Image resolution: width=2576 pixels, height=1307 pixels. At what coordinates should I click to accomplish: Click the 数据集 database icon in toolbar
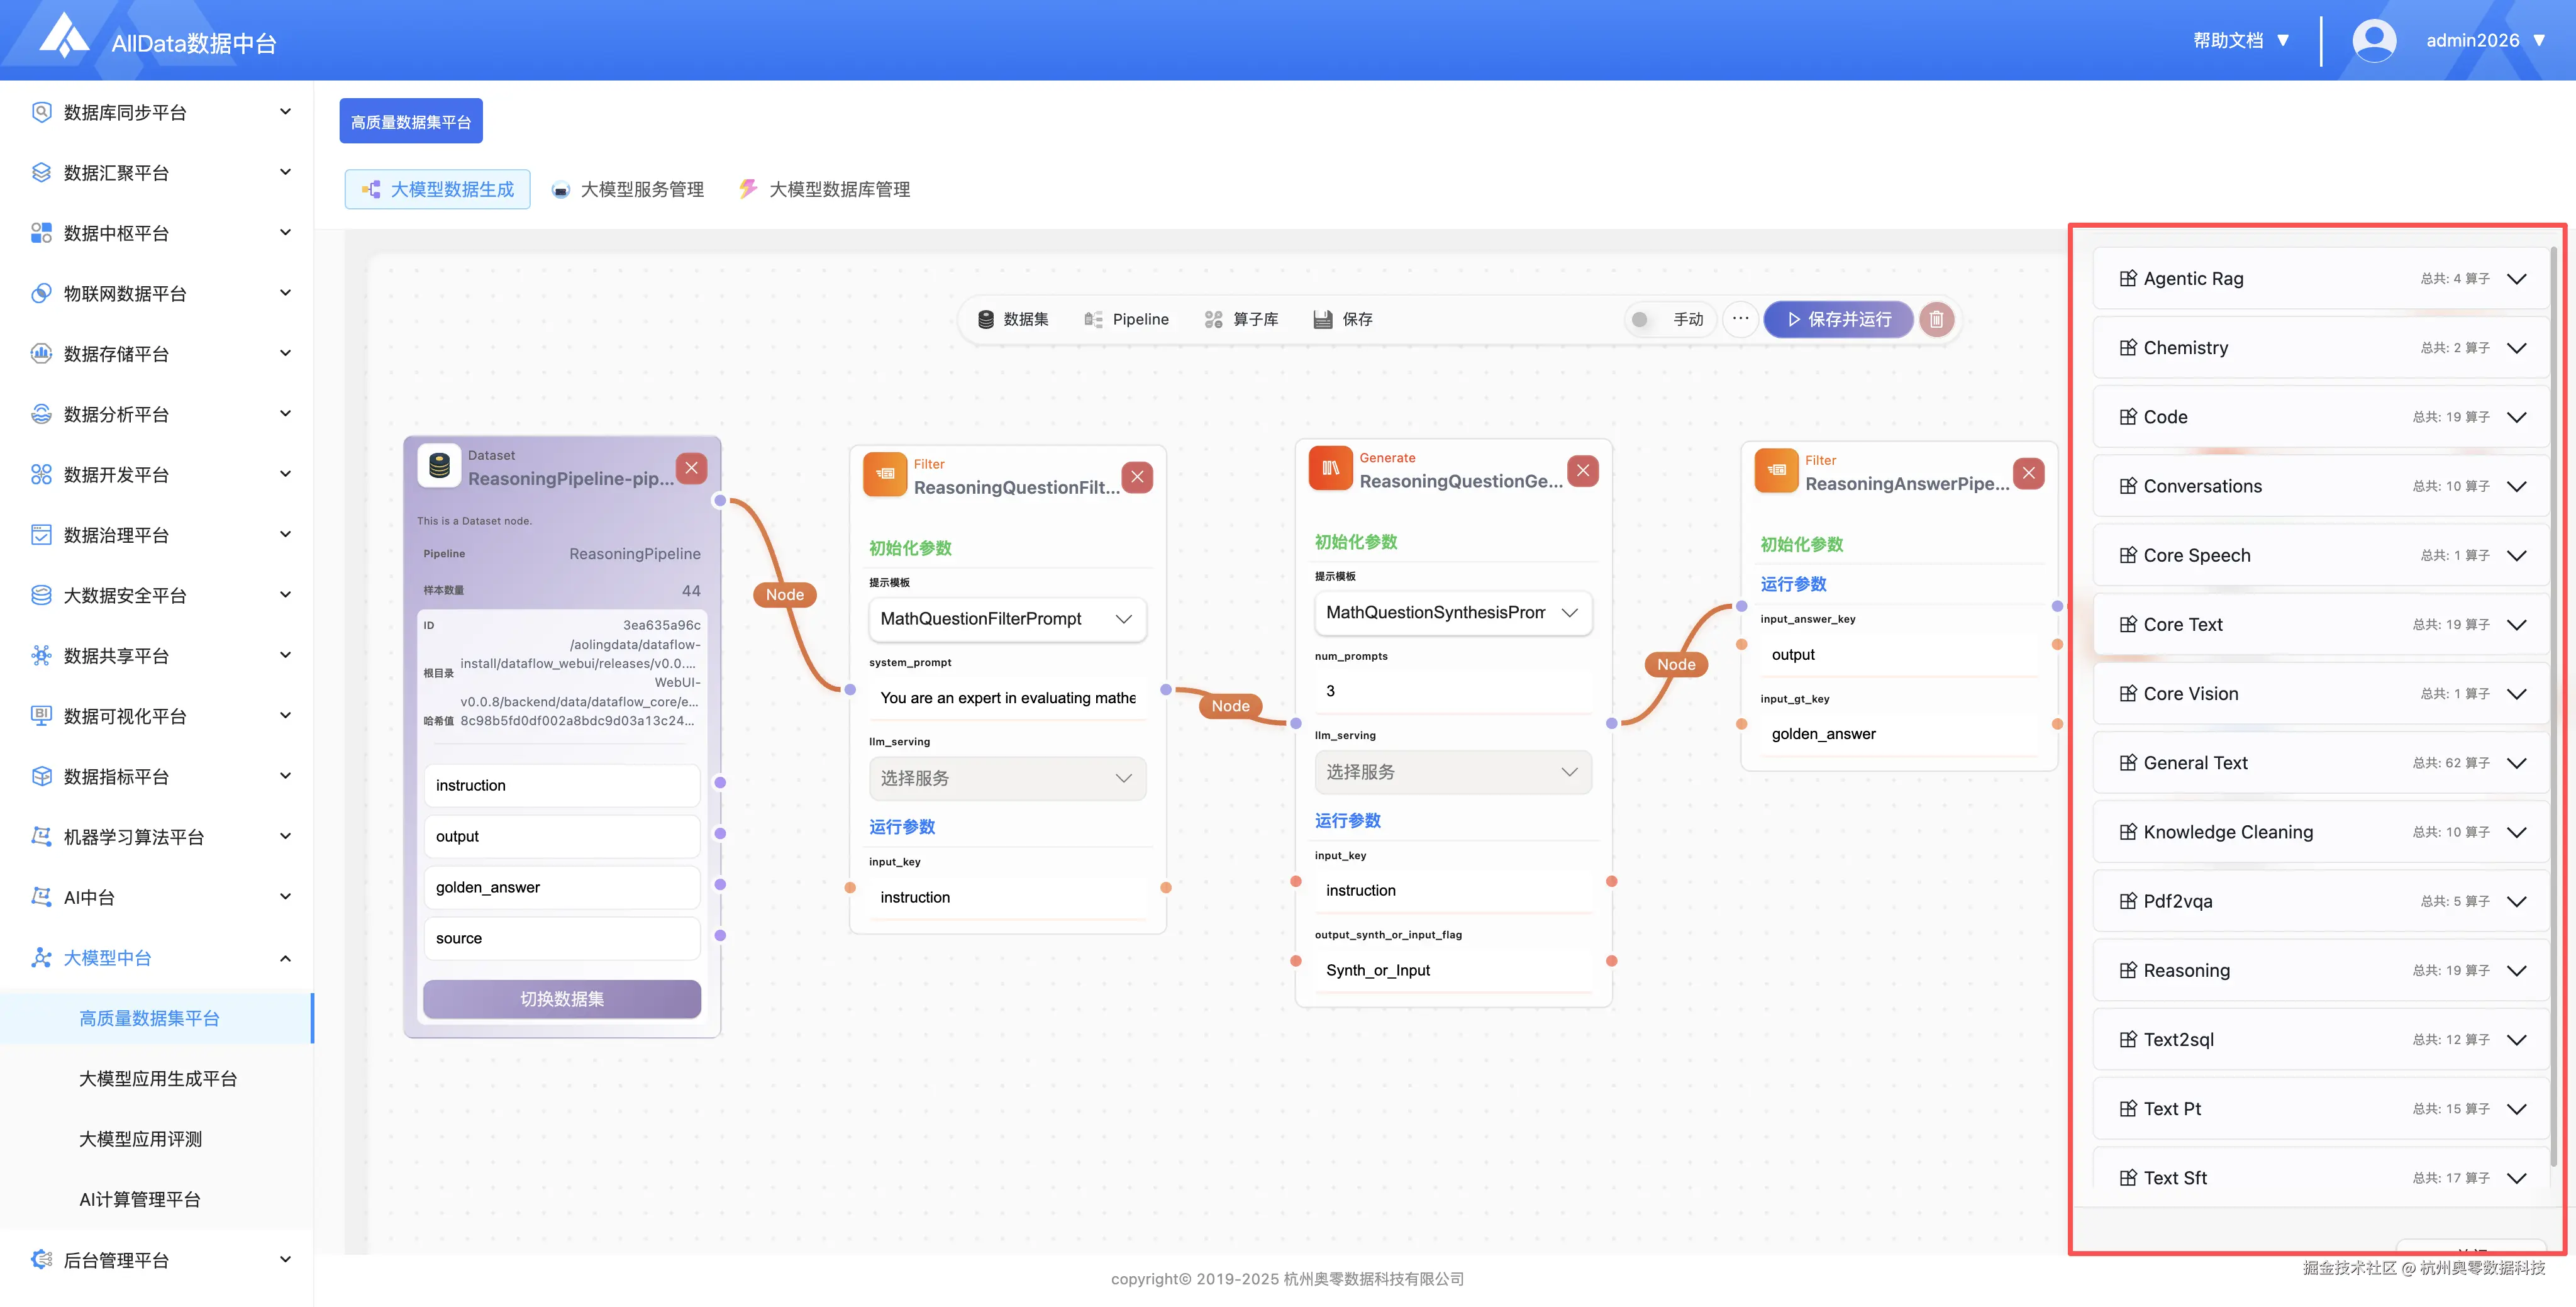pyautogui.click(x=986, y=319)
